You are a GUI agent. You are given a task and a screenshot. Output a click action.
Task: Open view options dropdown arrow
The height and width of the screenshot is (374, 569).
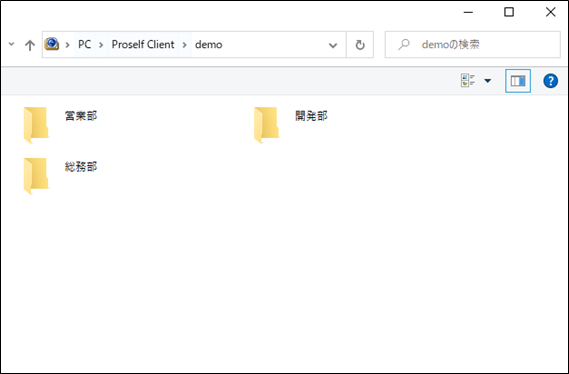488,81
